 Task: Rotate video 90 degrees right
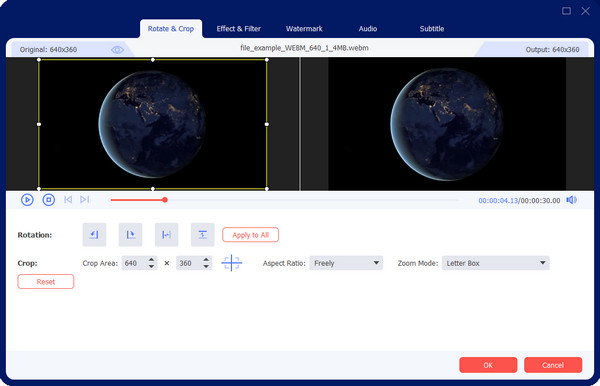pyautogui.click(x=130, y=235)
